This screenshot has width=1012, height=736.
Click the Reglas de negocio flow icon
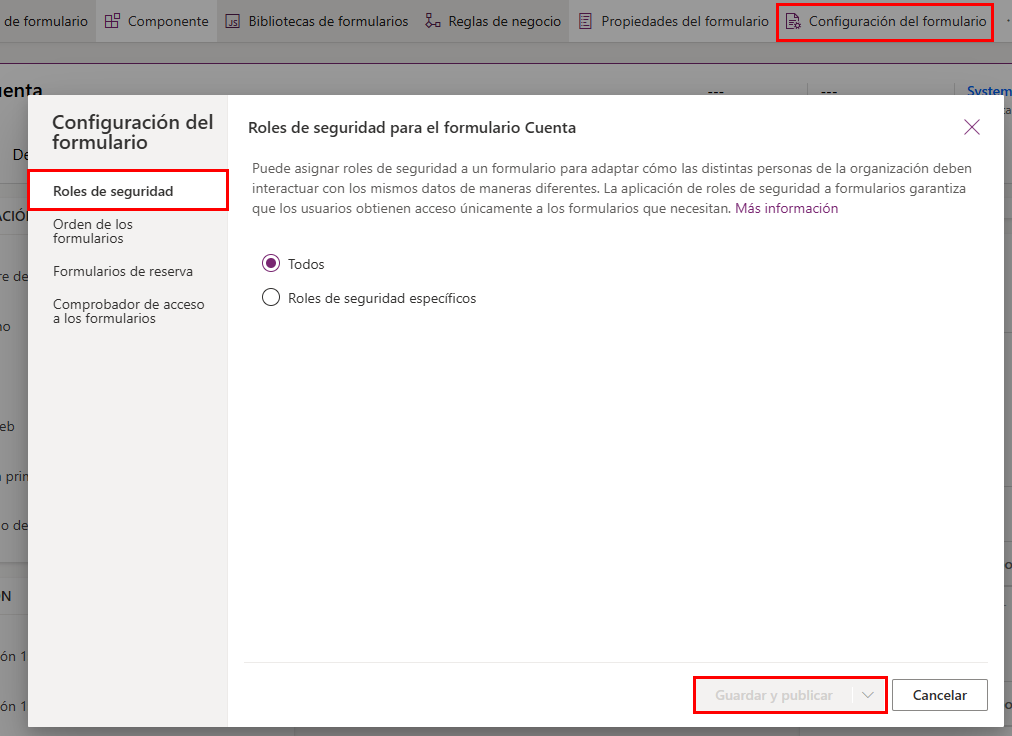tap(432, 21)
